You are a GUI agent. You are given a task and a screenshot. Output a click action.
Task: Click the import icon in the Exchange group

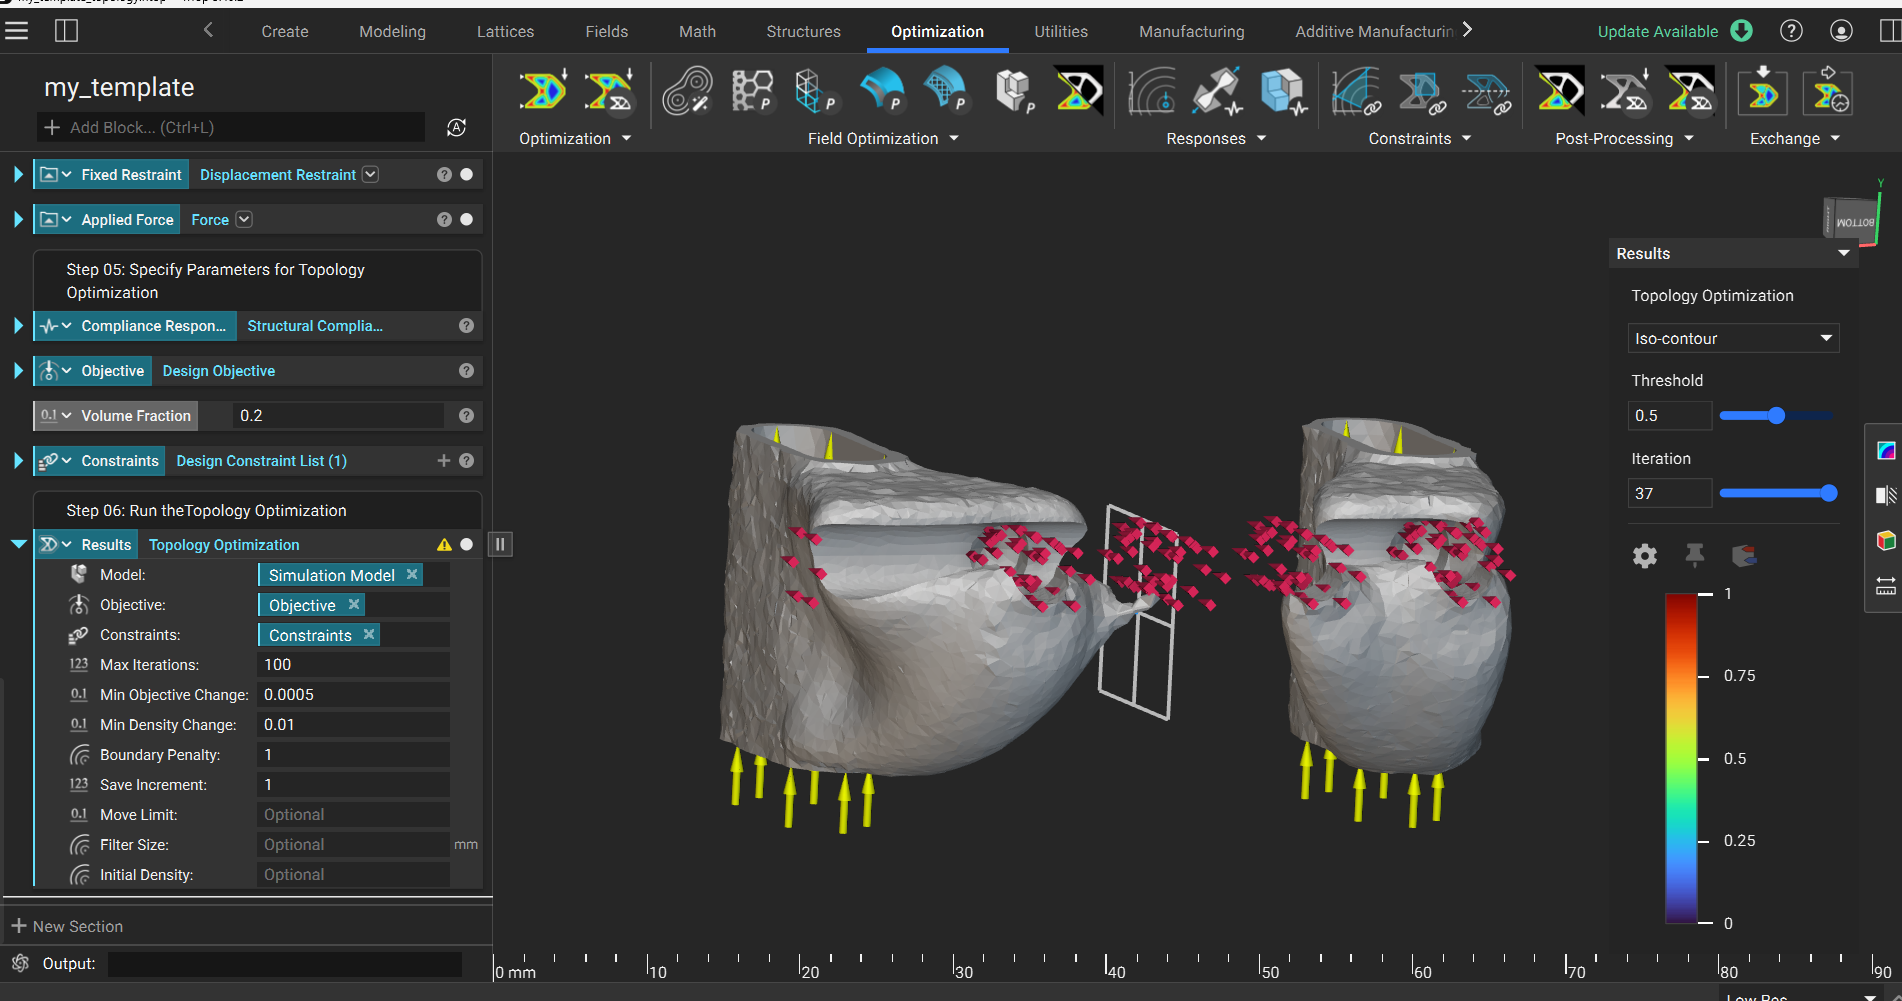tap(1762, 91)
